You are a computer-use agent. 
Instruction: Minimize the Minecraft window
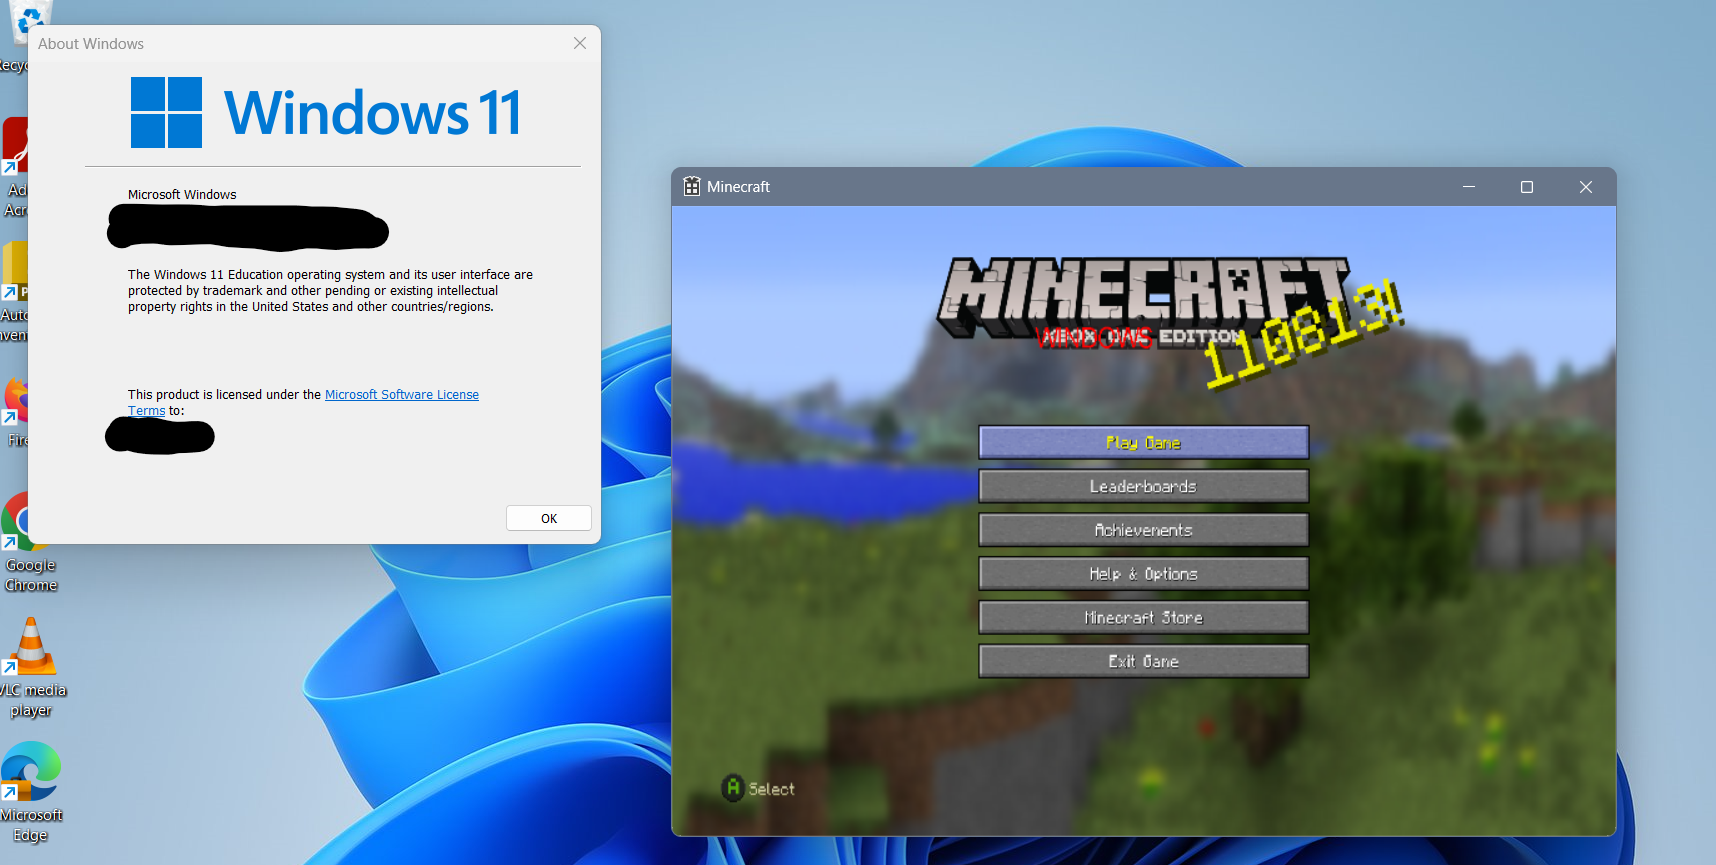coord(1469,187)
